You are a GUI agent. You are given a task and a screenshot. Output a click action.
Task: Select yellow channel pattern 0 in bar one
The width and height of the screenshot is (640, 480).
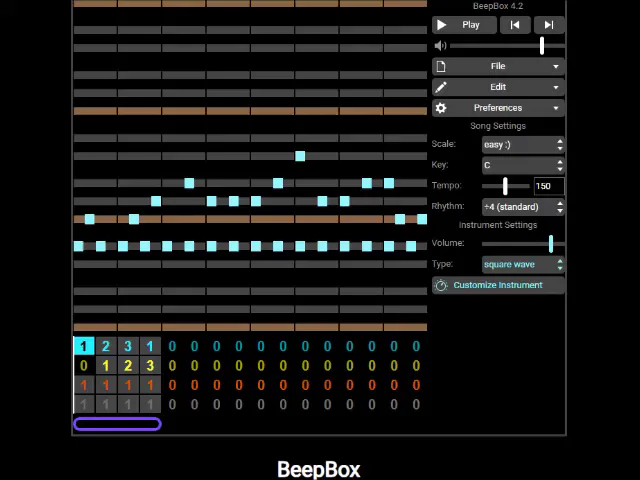pyautogui.click(x=84, y=366)
